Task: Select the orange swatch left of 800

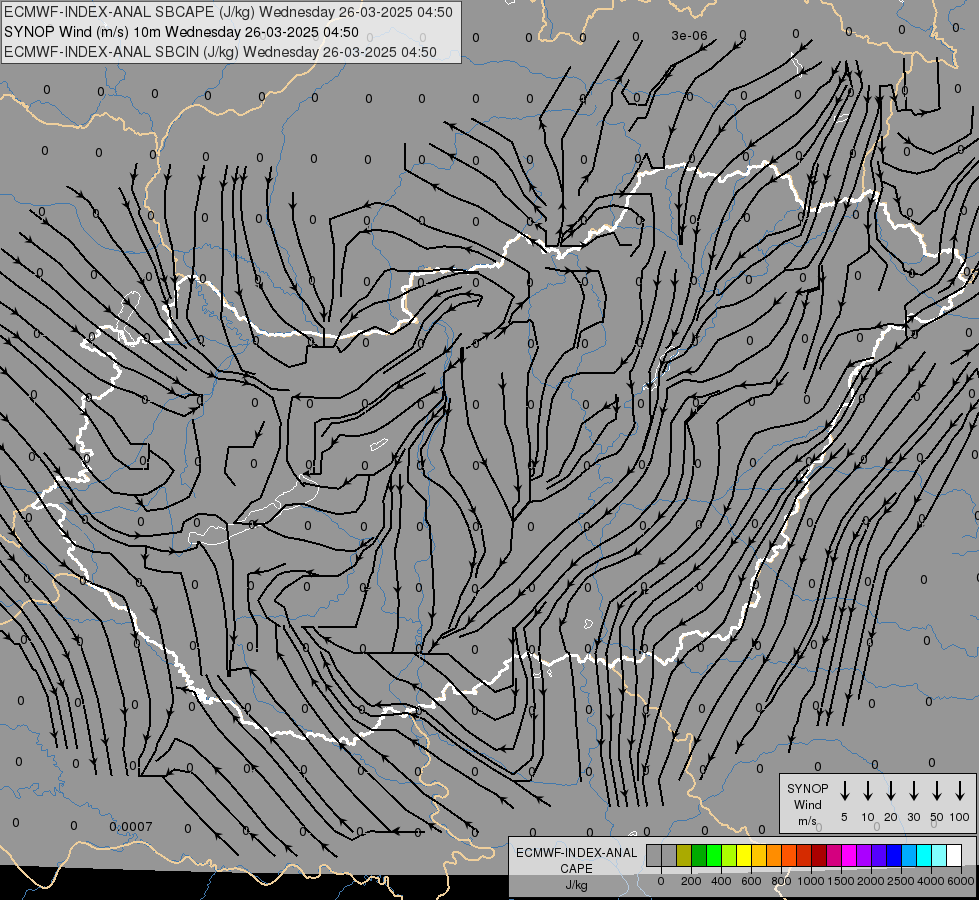Action: (x=774, y=856)
